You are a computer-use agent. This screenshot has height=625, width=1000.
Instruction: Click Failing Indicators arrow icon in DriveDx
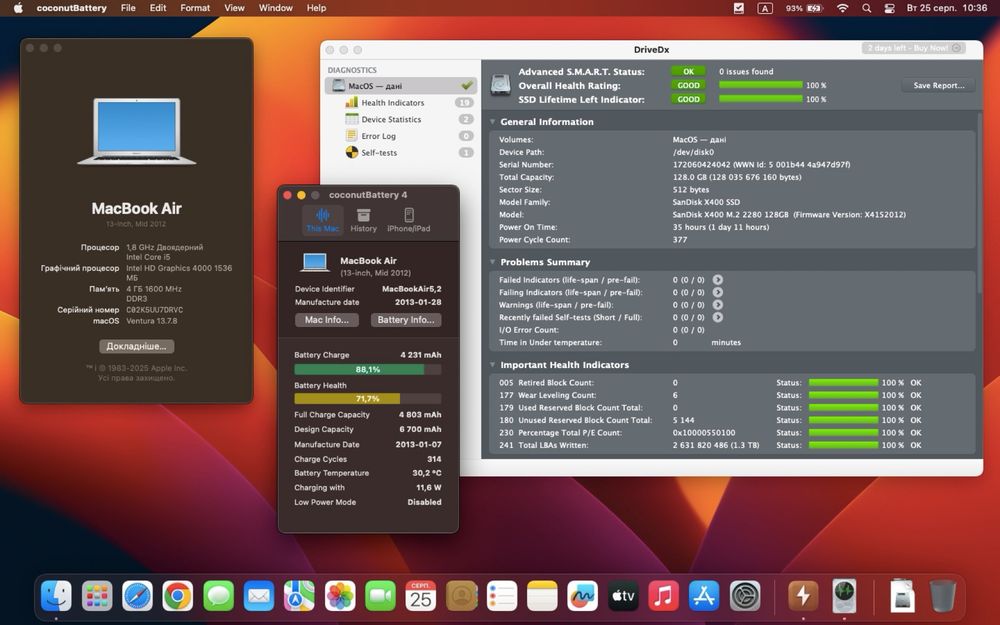click(x=717, y=292)
